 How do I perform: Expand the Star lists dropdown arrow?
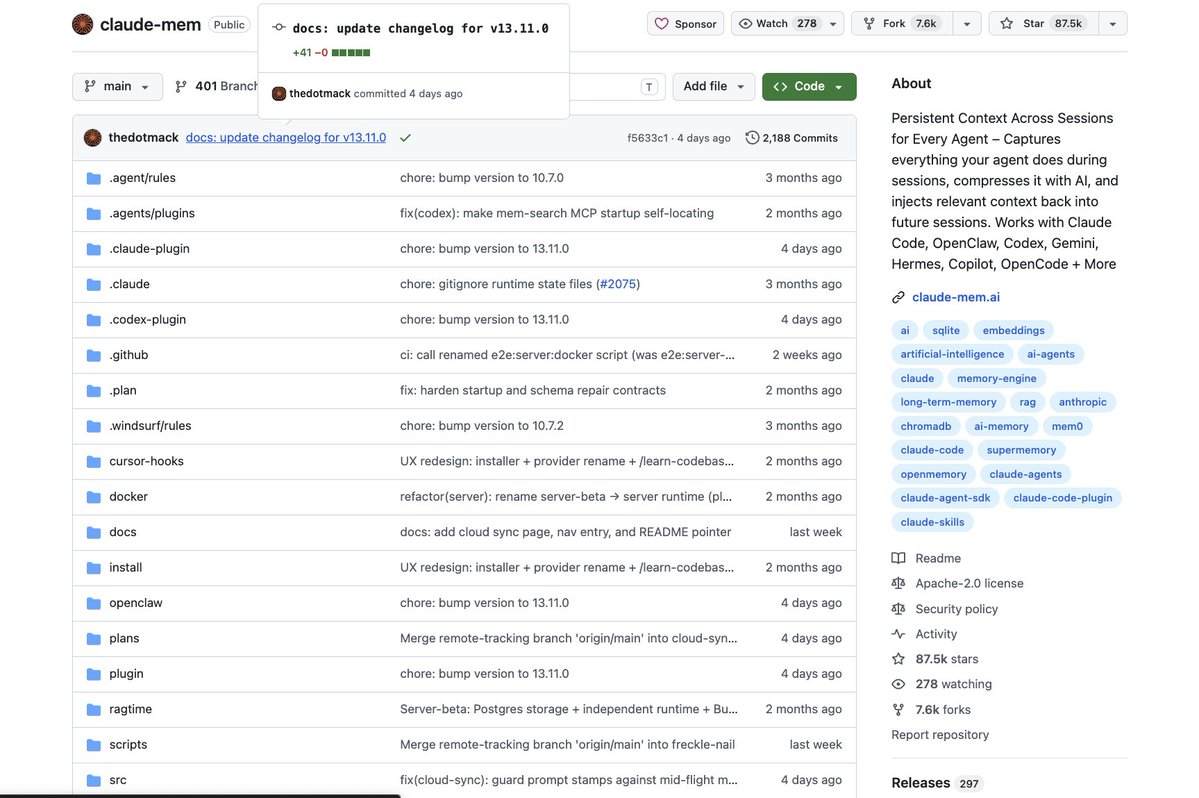pyautogui.click(x=1113, y=24)
